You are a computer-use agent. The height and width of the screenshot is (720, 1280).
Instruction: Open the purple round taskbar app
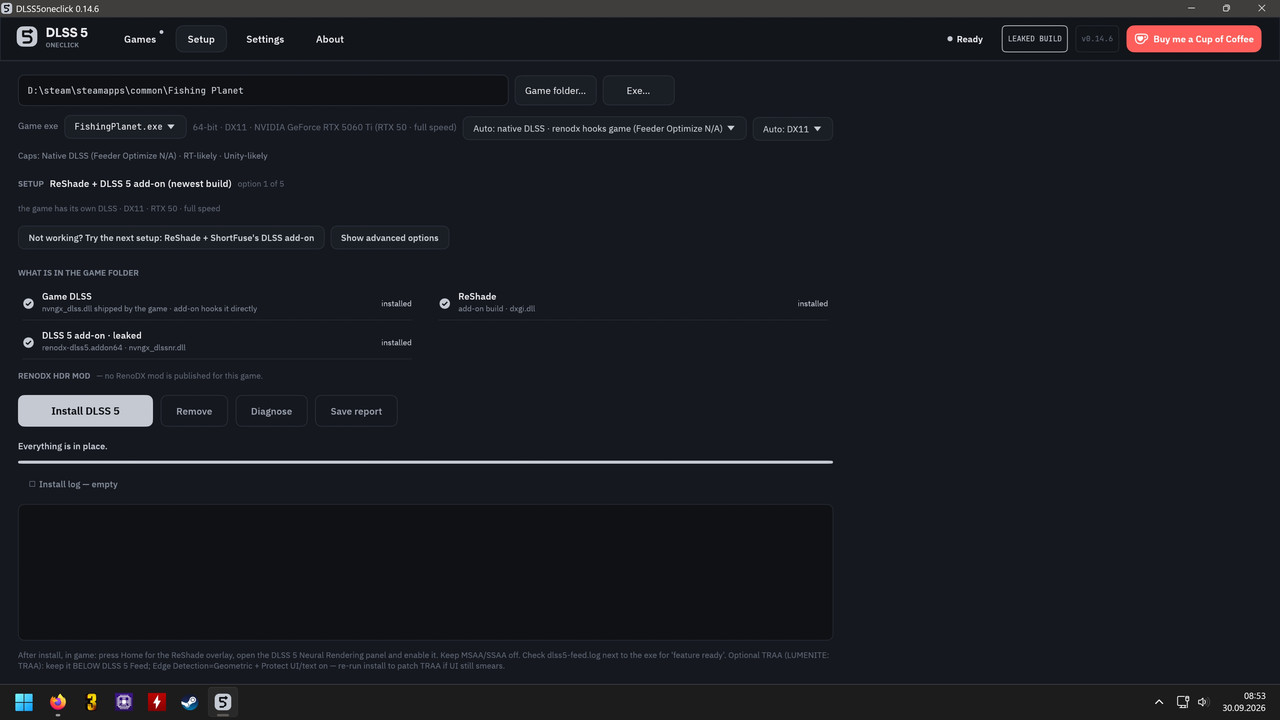pyautogui.click(x=124, y=702)
